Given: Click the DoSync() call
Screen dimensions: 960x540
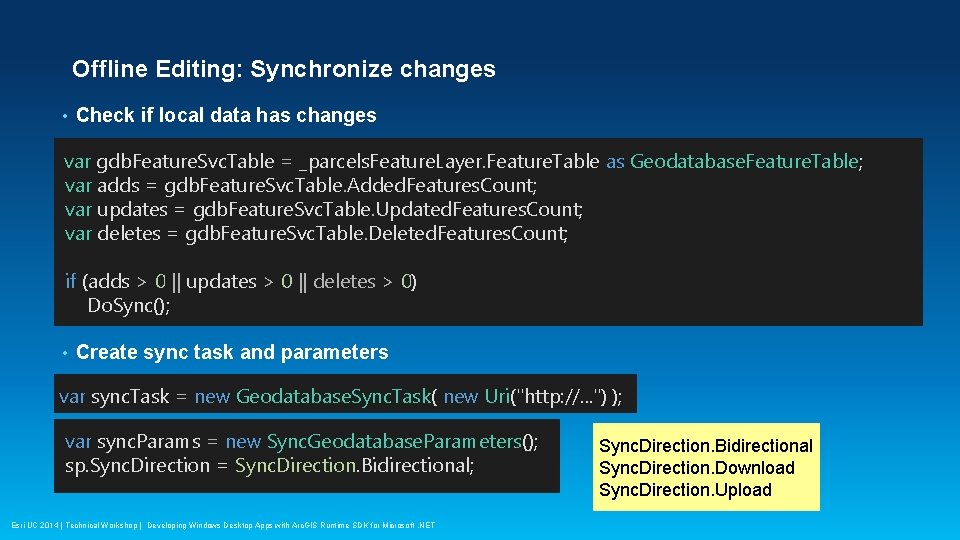Looking at the screenshot, I should [x=129, y=305].
